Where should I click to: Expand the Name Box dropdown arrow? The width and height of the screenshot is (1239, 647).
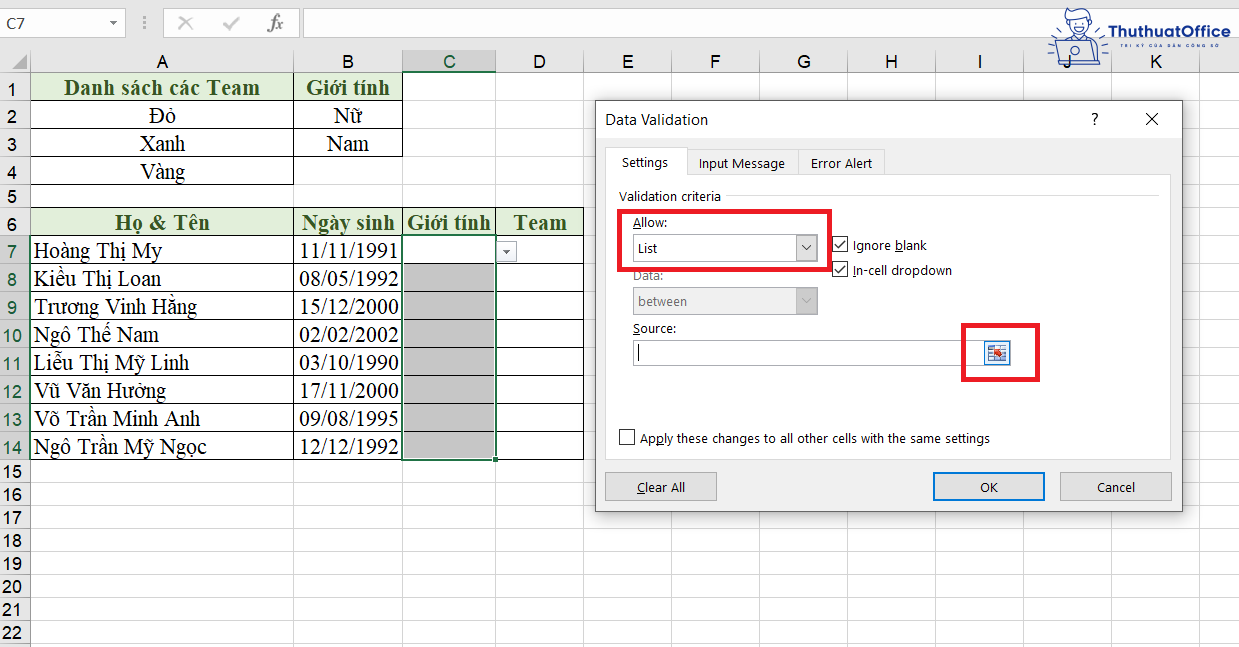click(x=113, y=22)
